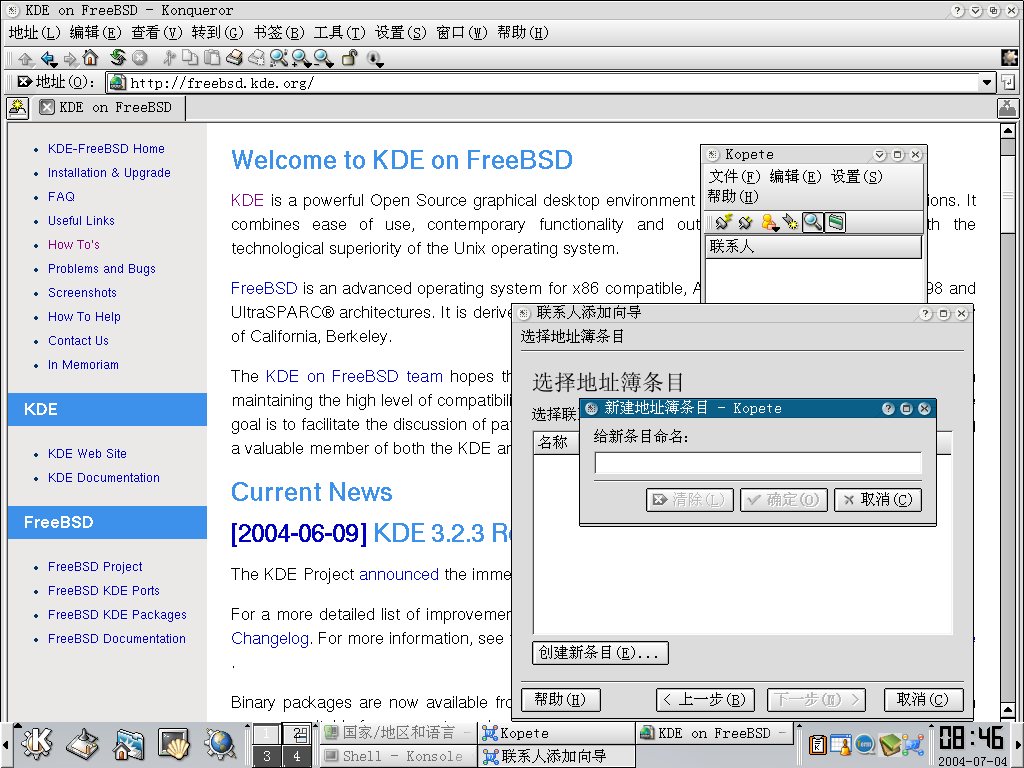This screenshot has height=768, width=1024.
Task: Open the 设置(S) menu in Kopete
Action: pyautogui.click(x=857, y=176)
